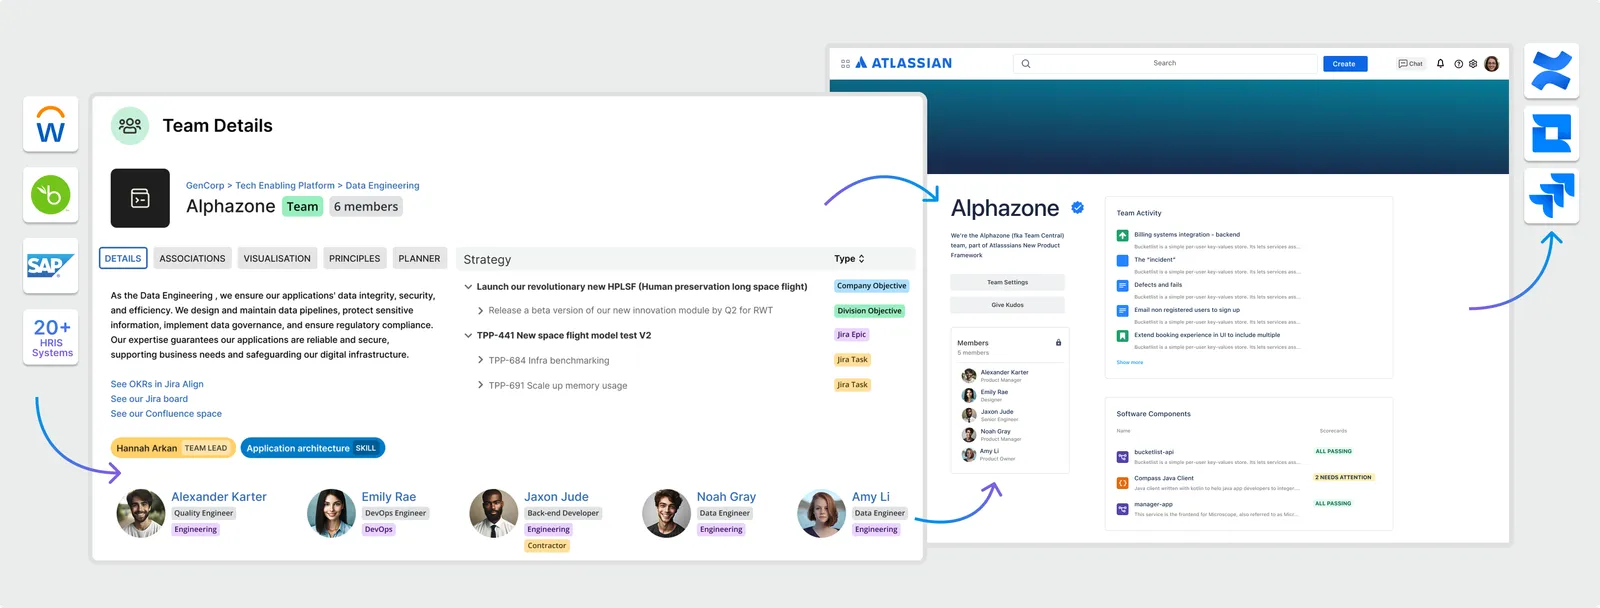Open the Atlassian app switcher grid
This screenshot has height=608, width=1600.
click(845, 63)
